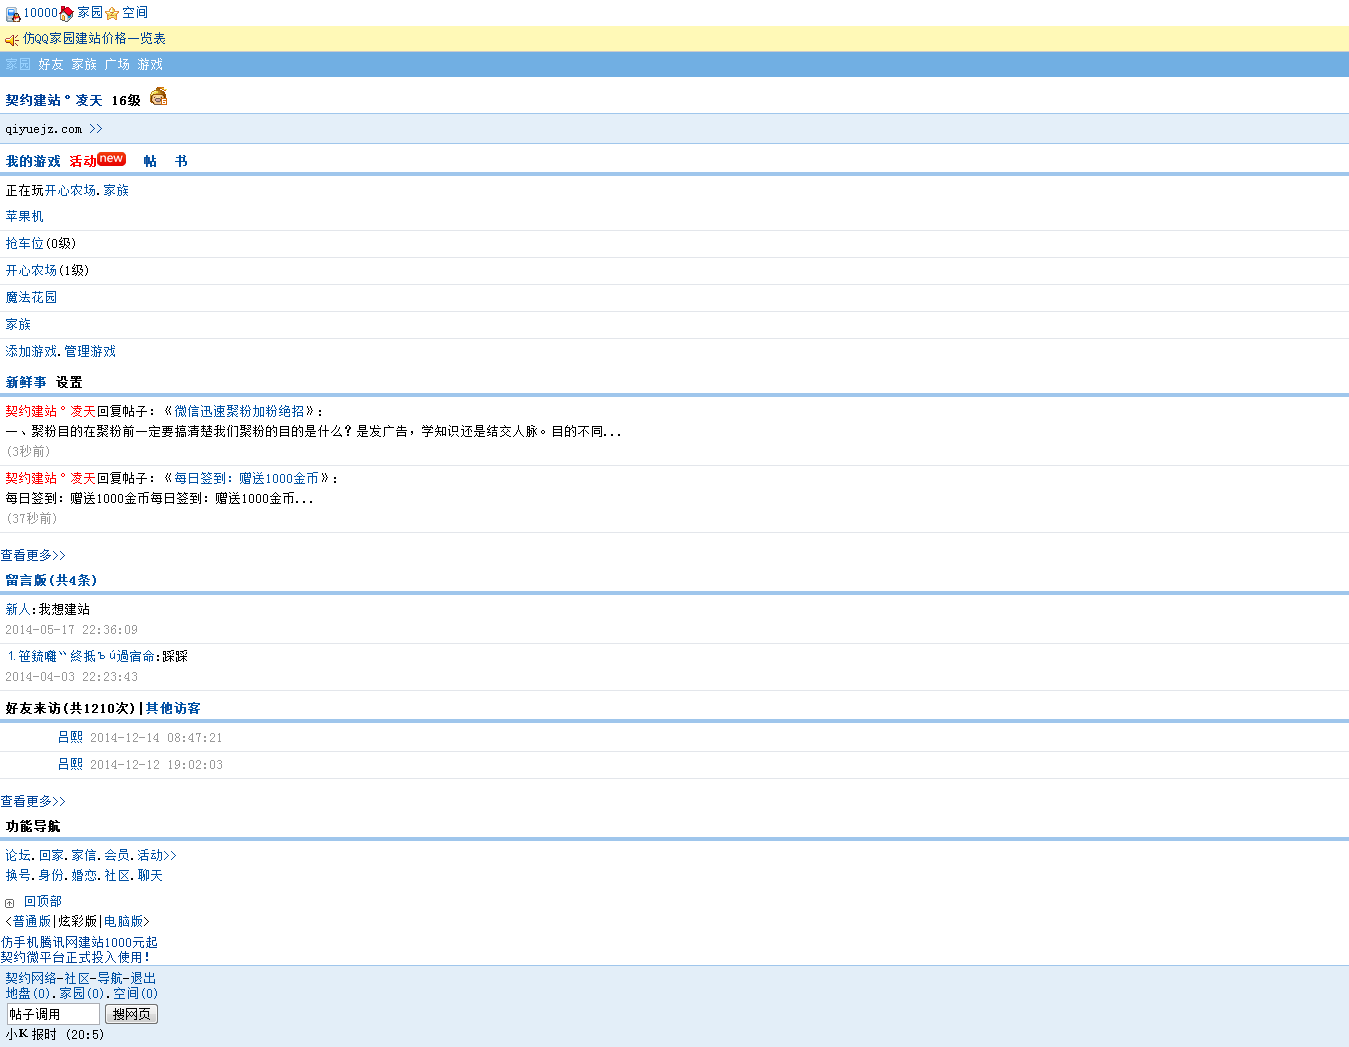The image size is (1349, 1047).
Task: Click author name on 37秒前 feed entry
Action: pos(50,479)
